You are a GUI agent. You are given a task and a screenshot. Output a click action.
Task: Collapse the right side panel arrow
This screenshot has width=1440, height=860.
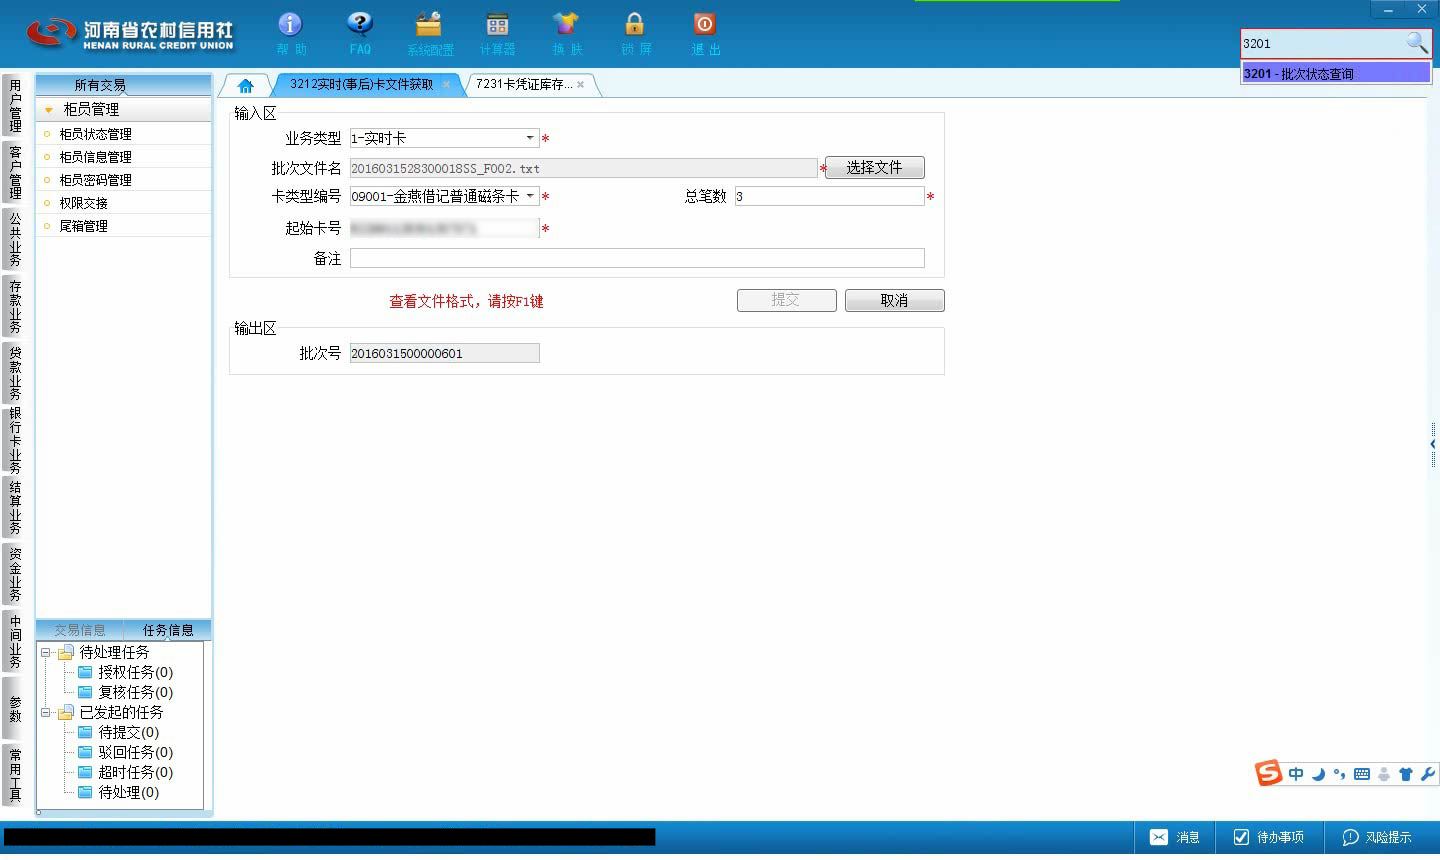pos(1433,444)
